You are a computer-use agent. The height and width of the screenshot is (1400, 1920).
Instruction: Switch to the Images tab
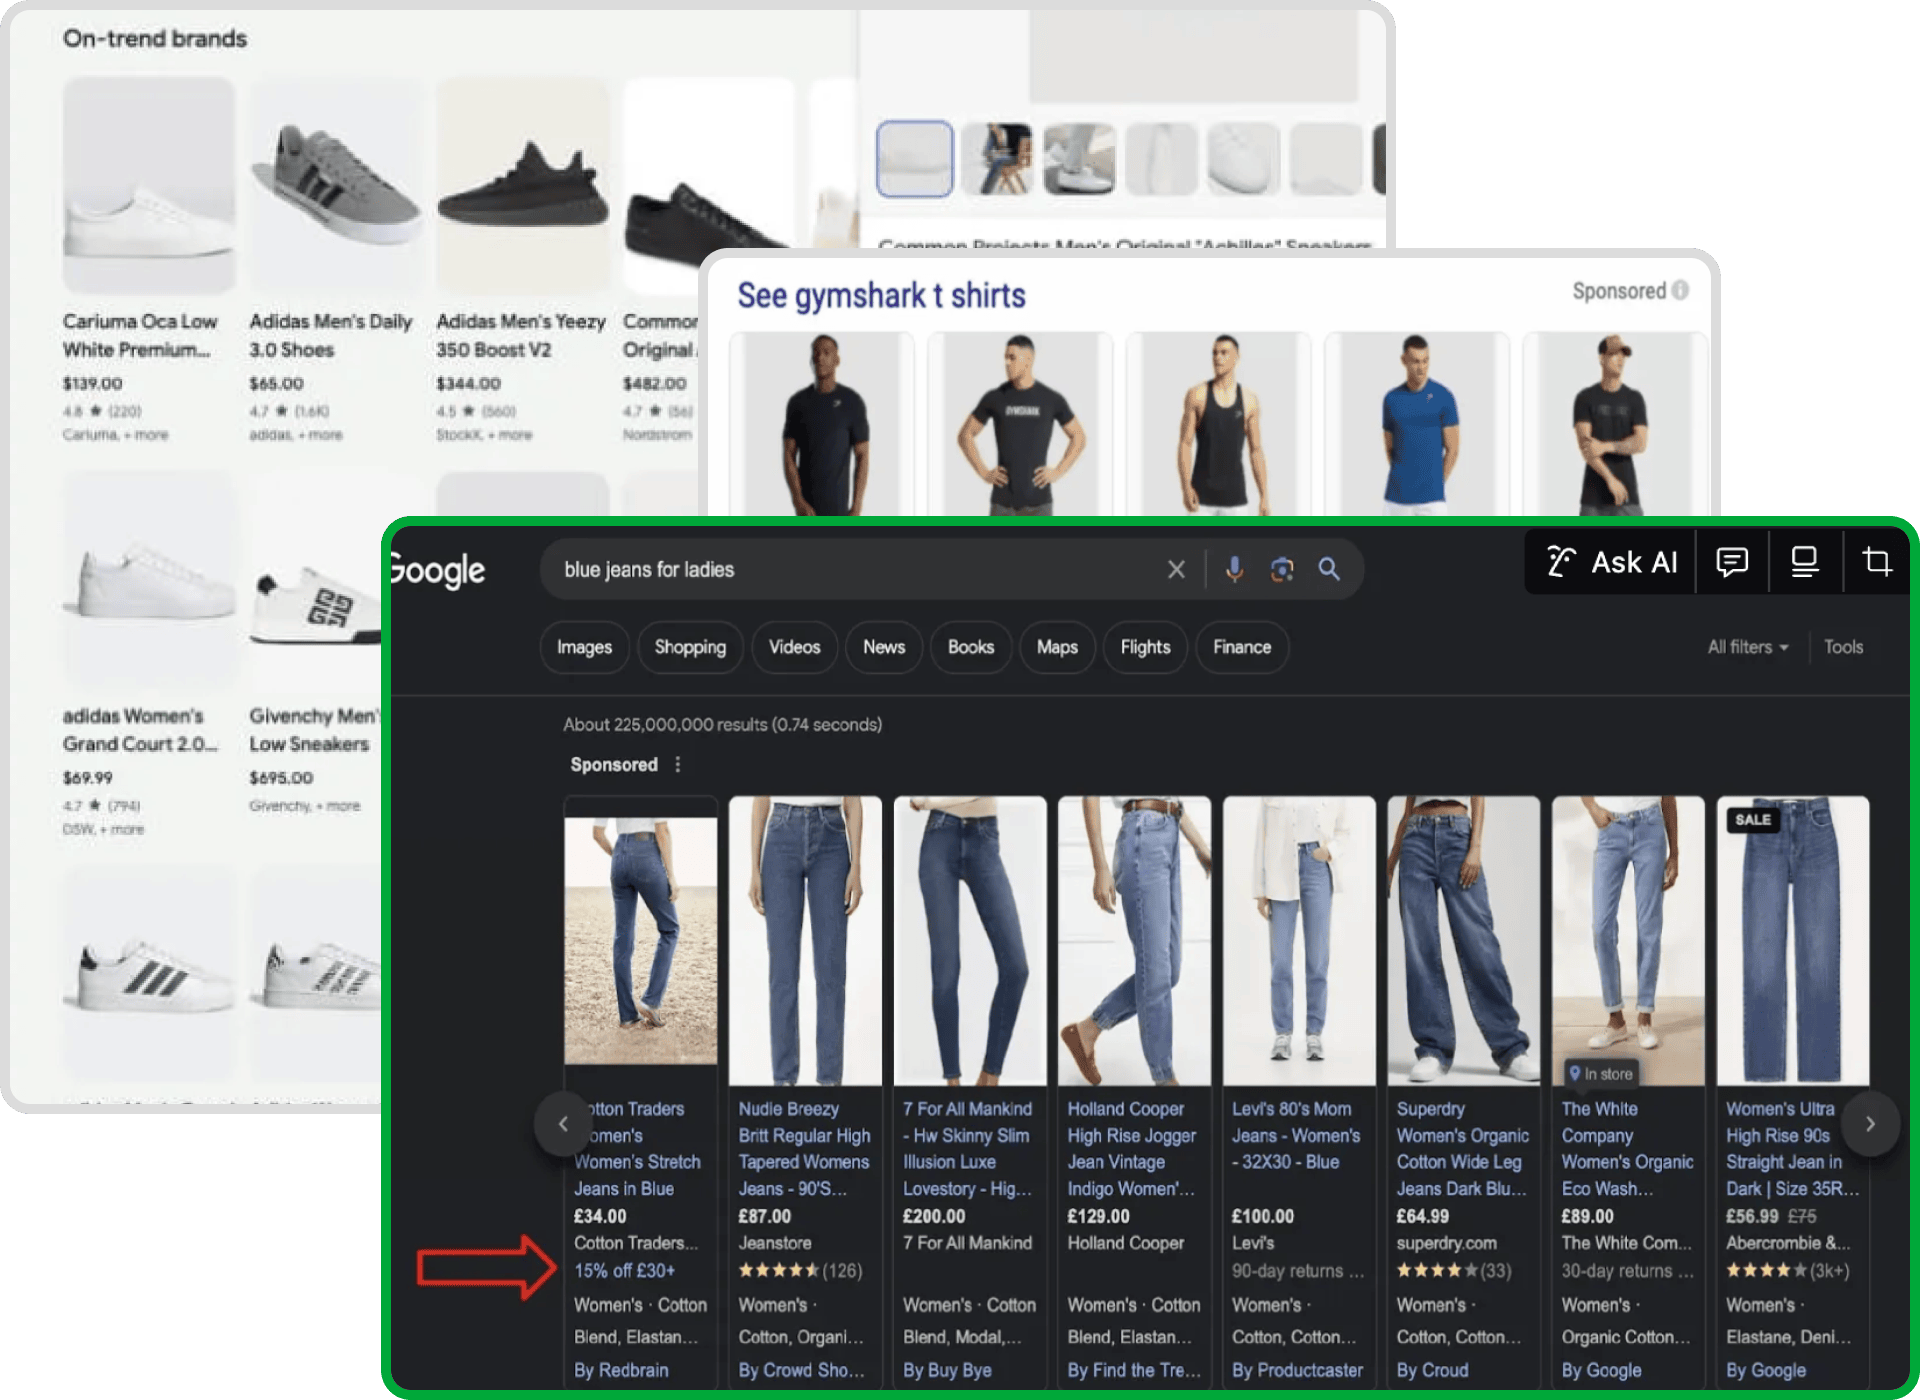pyautogui.click(x=584, y=647)
